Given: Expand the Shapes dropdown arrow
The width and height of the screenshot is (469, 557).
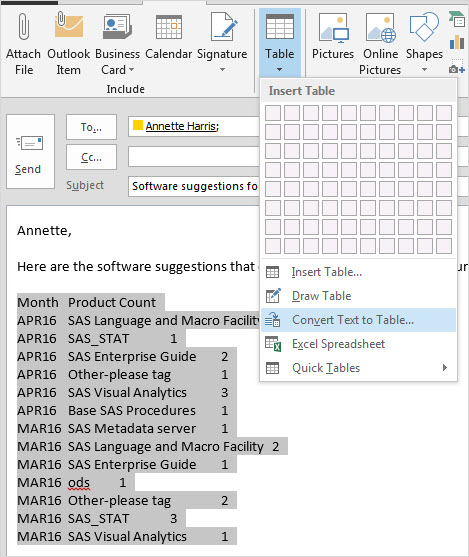Looking at the screenshot, I should [424, 70].
